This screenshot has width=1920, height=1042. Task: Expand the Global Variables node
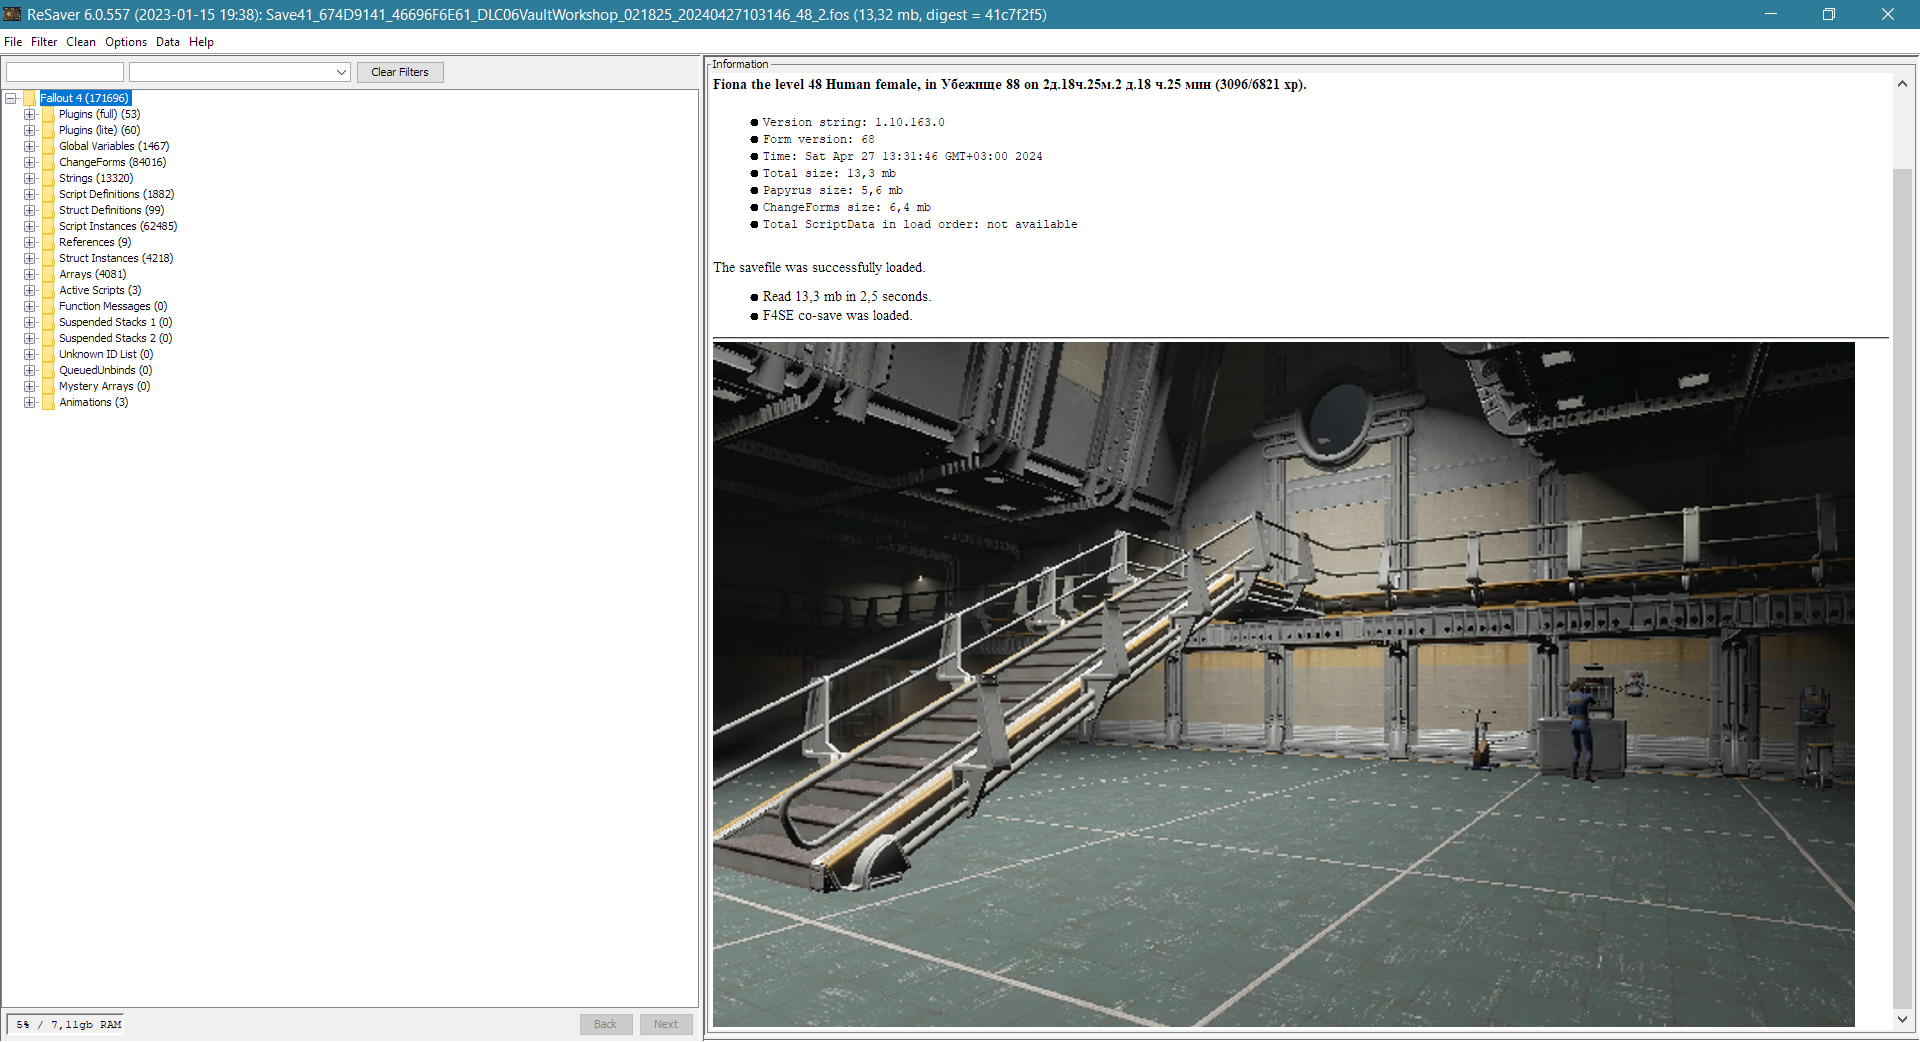click(30, 146)
